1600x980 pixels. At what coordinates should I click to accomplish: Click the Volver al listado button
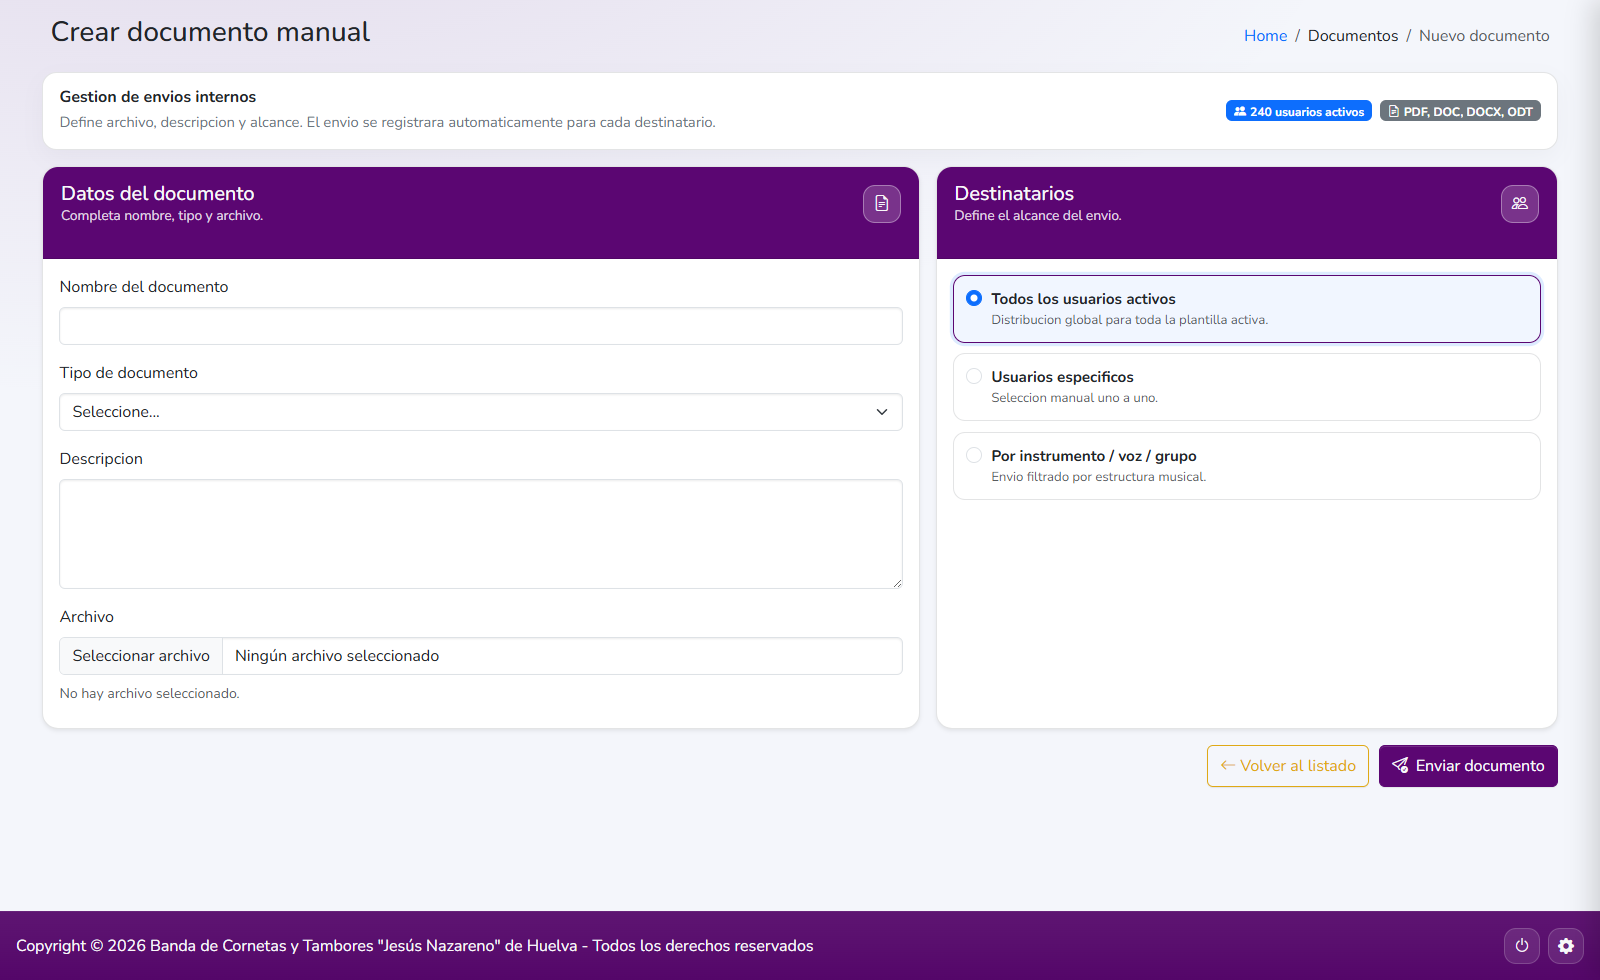[1287, 766]
